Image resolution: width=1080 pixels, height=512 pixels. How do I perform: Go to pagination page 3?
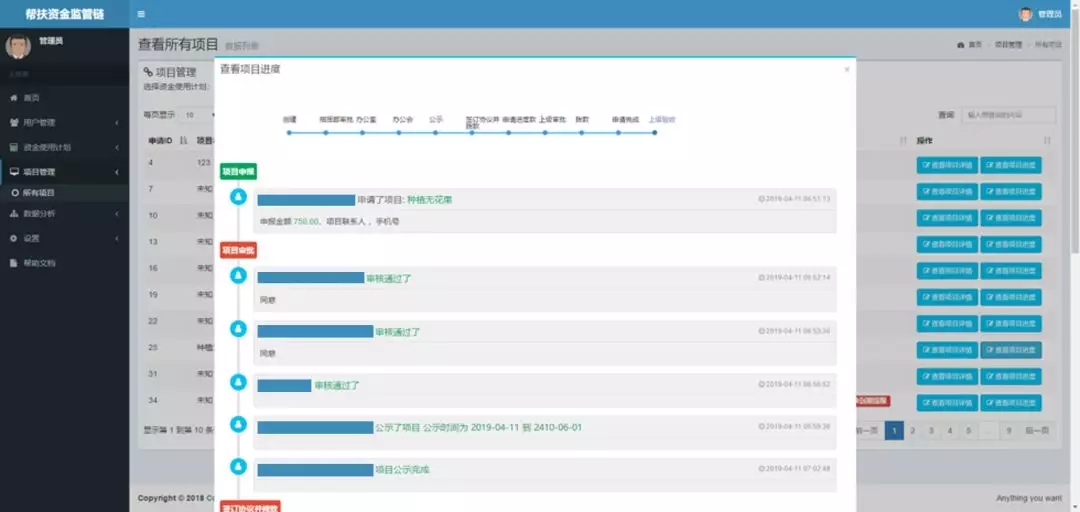pos(931,430)
